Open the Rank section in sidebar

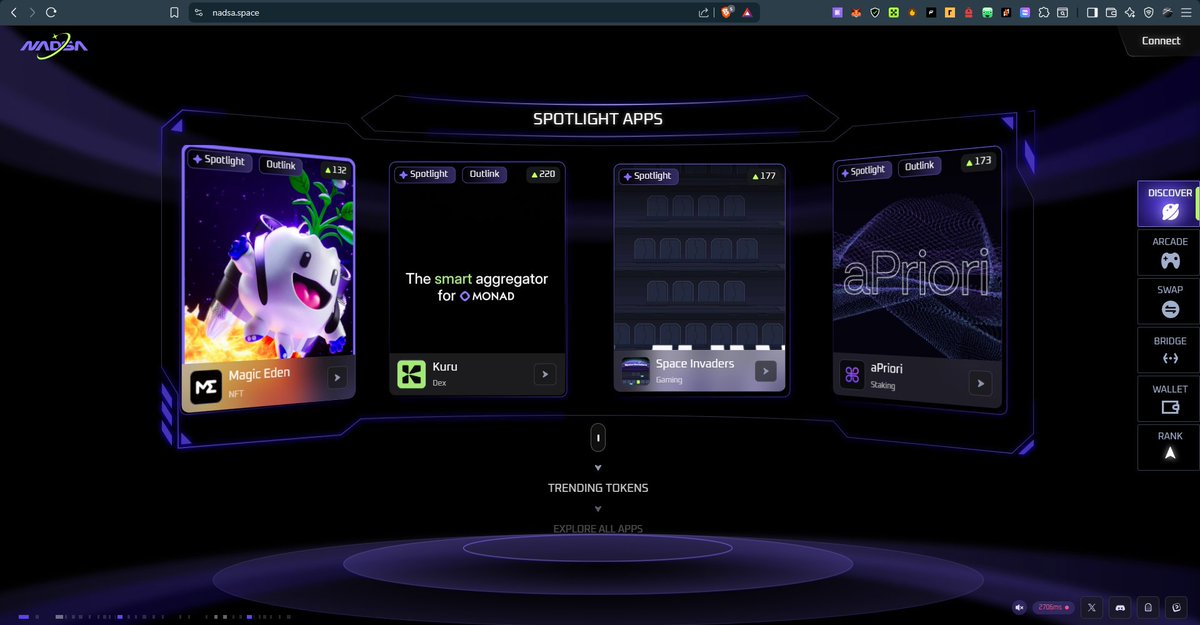[x=1169, y=446]
